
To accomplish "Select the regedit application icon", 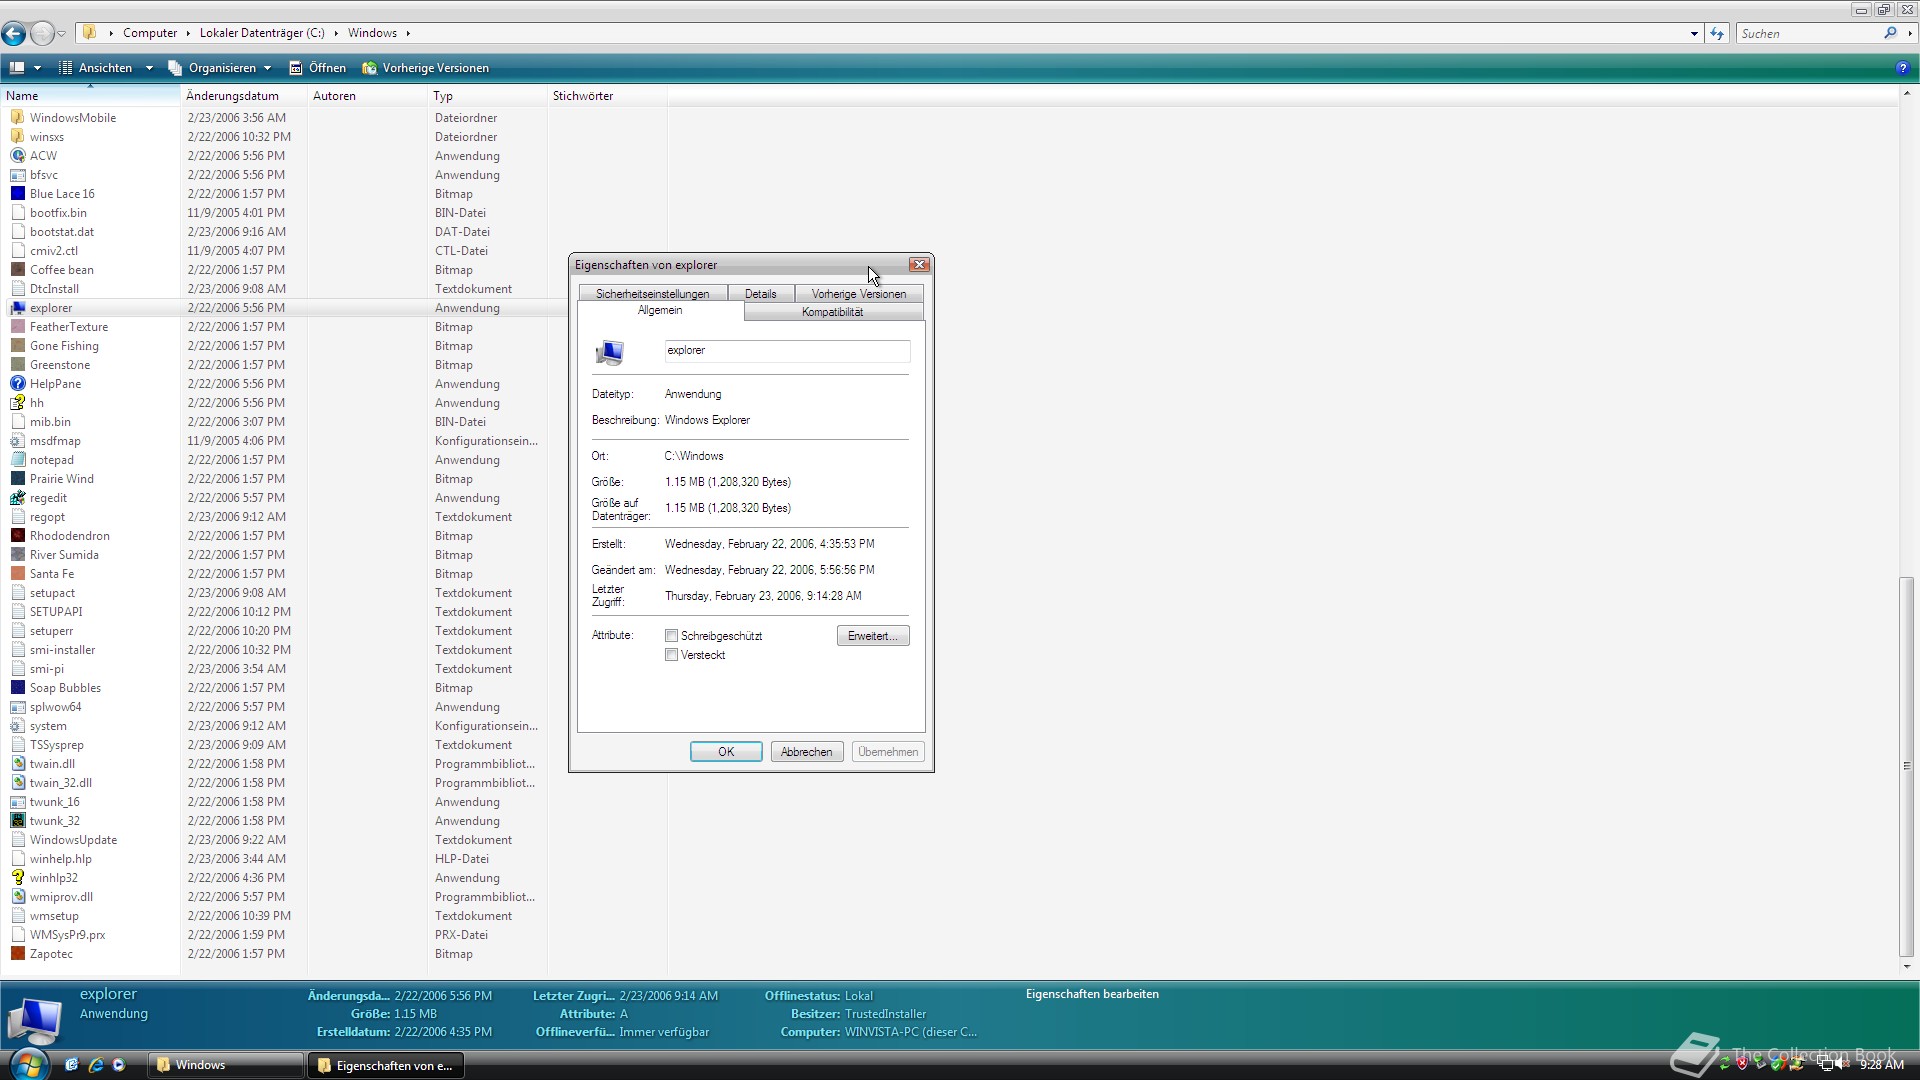I will click(18, 498).
